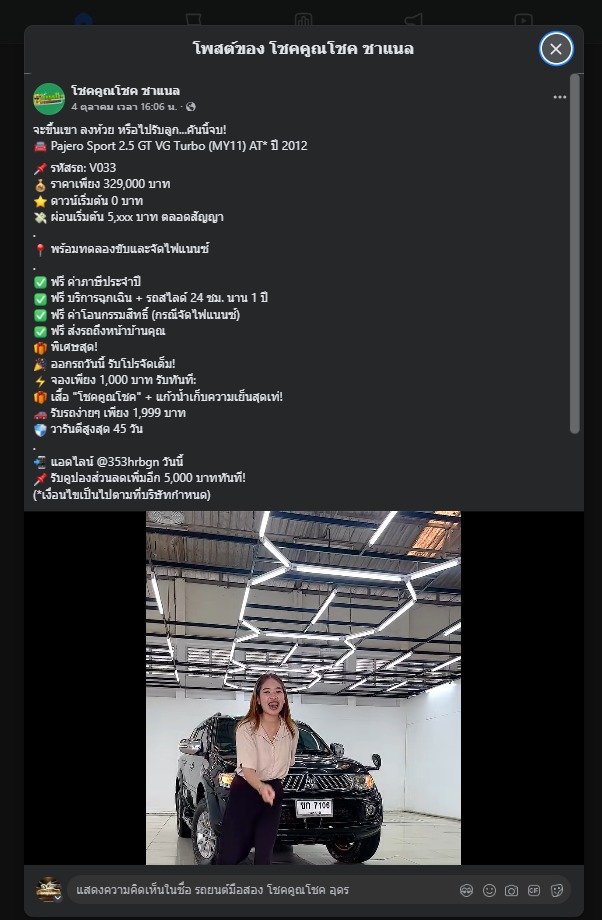Open the dimmed insights chart icon in top bar
Viewport: 602px width, 920px height.
point(303,19)
